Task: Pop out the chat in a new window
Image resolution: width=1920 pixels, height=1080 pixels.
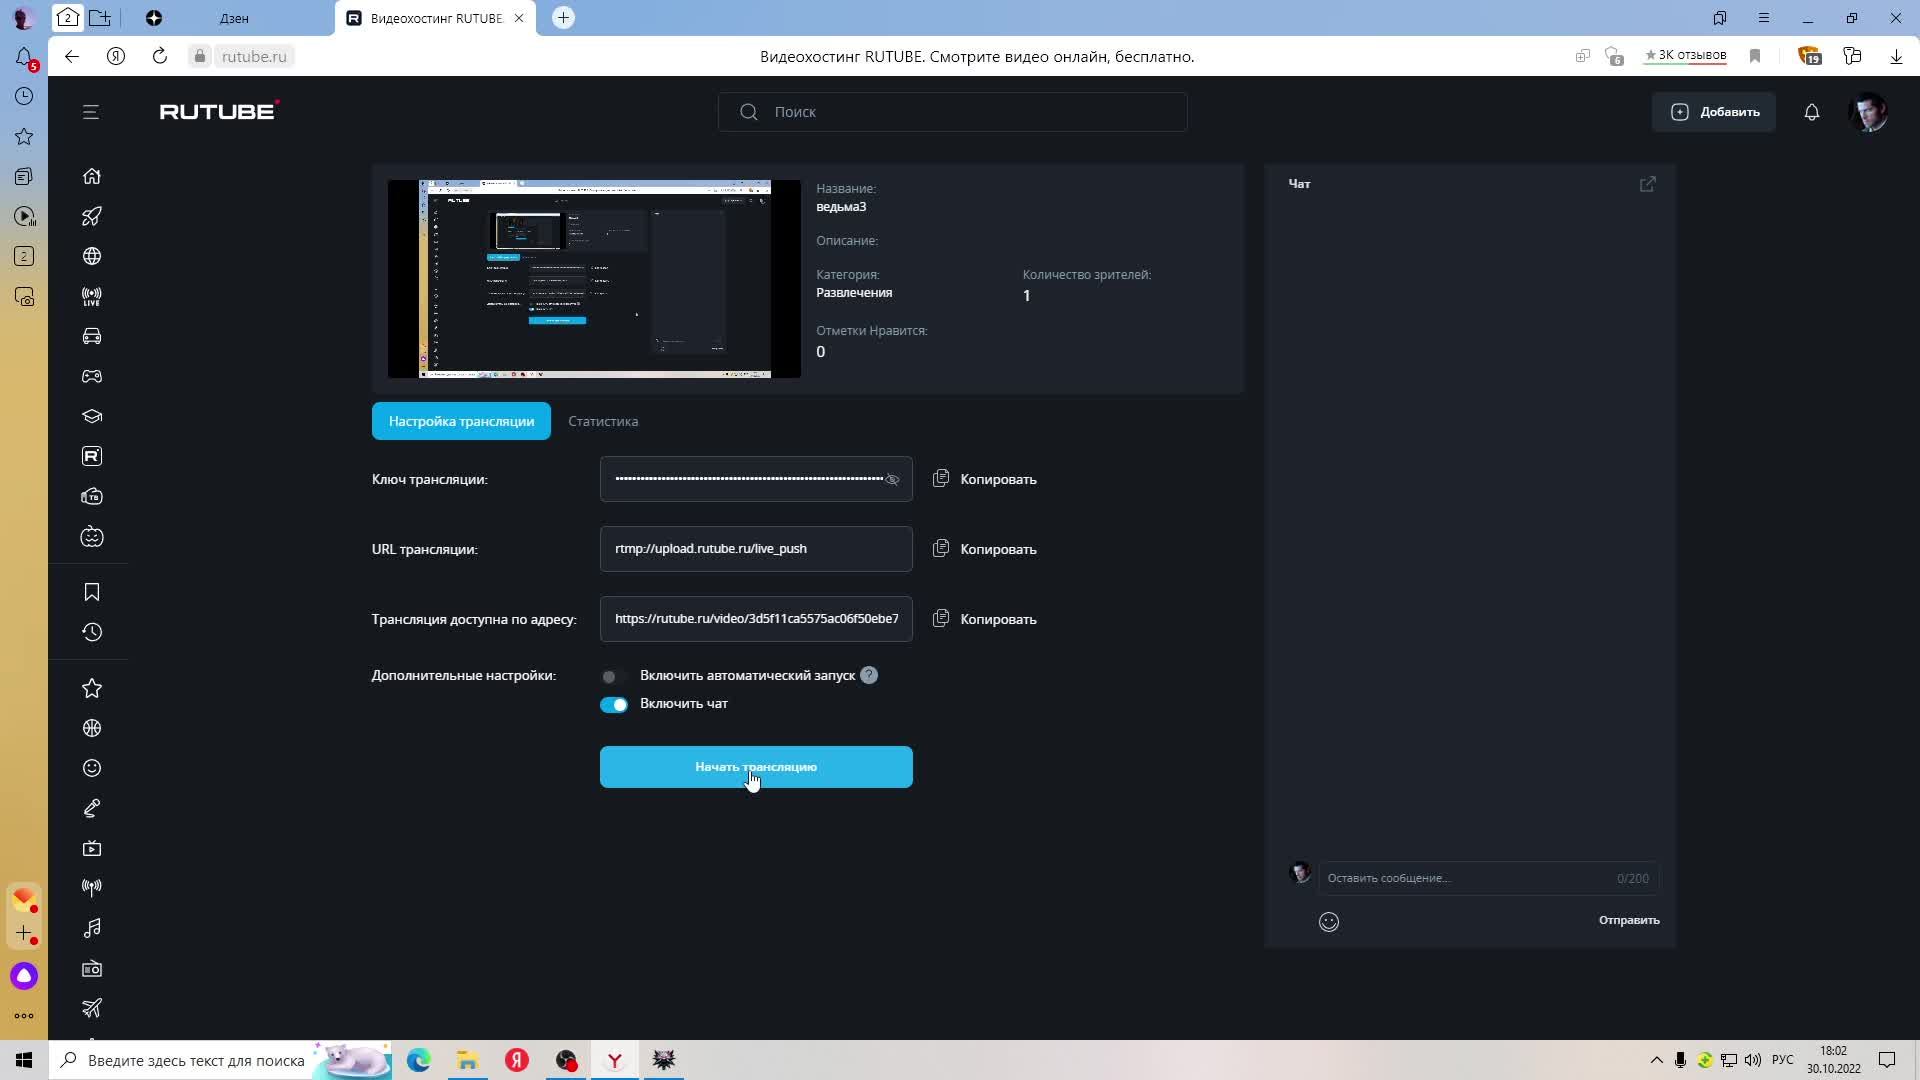Action: (1647, 184)
